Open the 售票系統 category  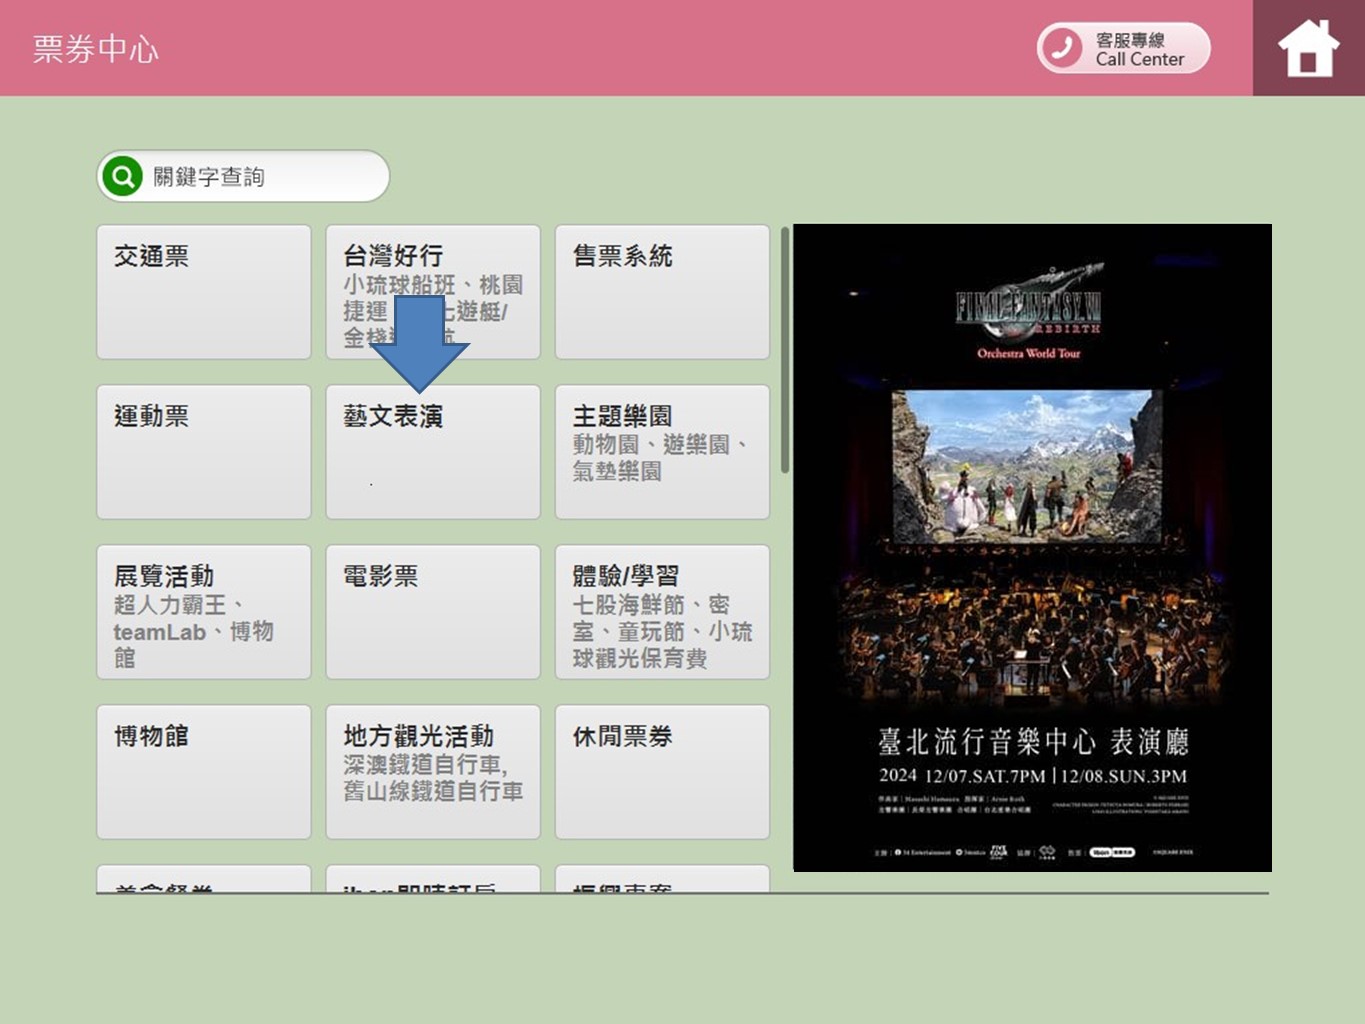coord(662,292)
